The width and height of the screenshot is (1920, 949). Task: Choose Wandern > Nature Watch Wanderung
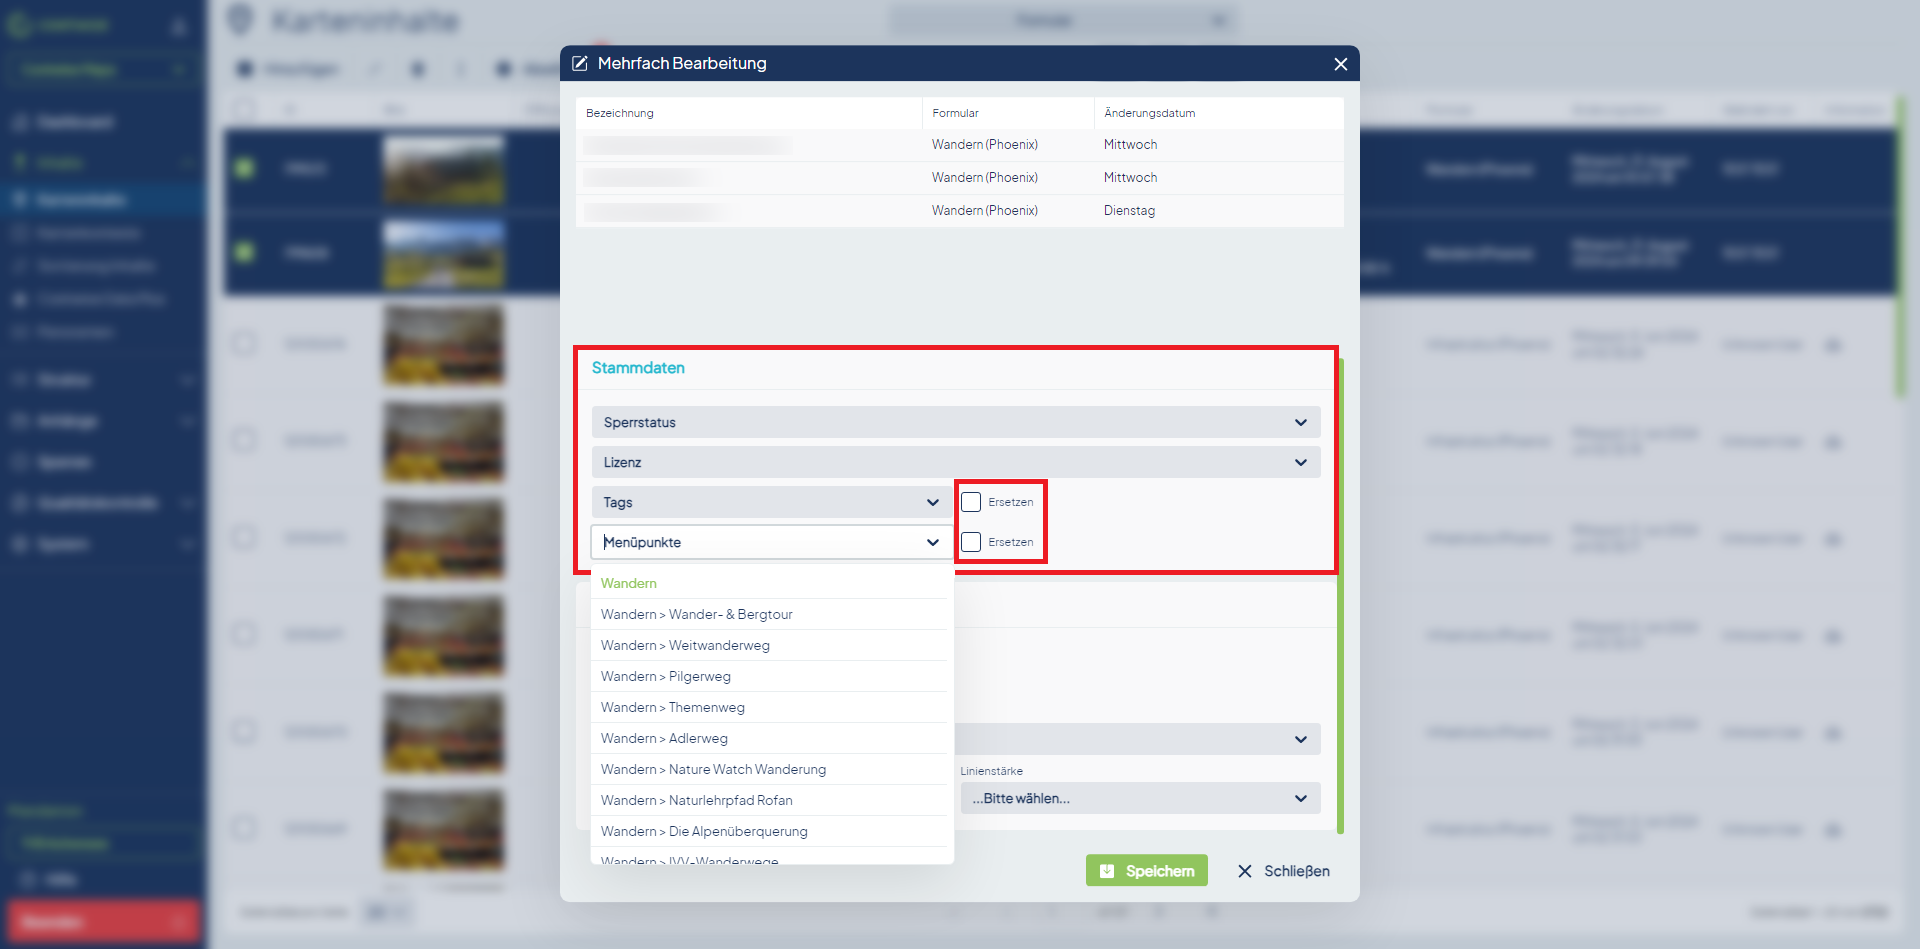tap(770, 769)
